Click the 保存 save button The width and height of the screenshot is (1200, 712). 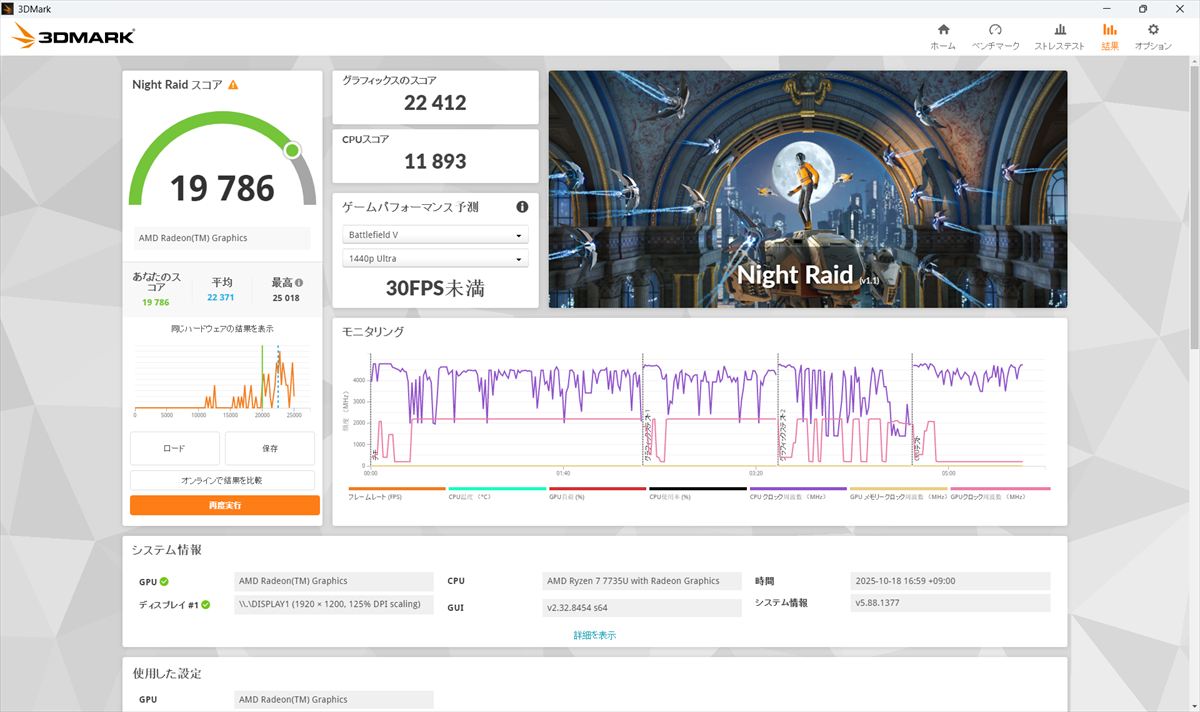[x=270, y=449]
